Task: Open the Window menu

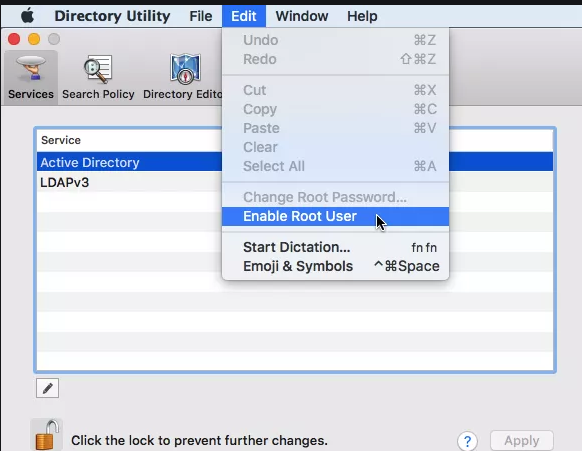Action: (302, 16)
